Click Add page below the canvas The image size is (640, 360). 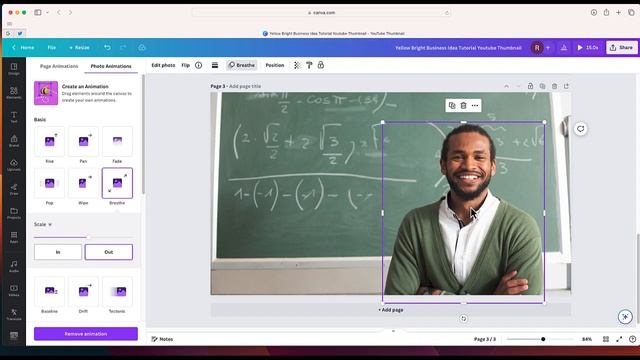coord(391,310)
